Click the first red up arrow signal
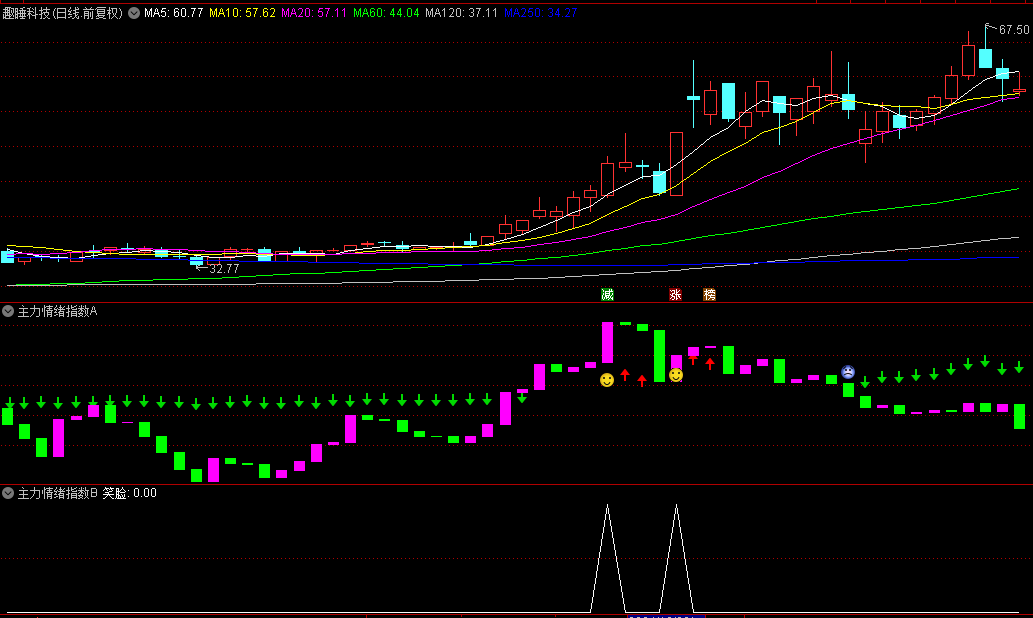This screenshot has height=618, width=1033. [625, 375]
